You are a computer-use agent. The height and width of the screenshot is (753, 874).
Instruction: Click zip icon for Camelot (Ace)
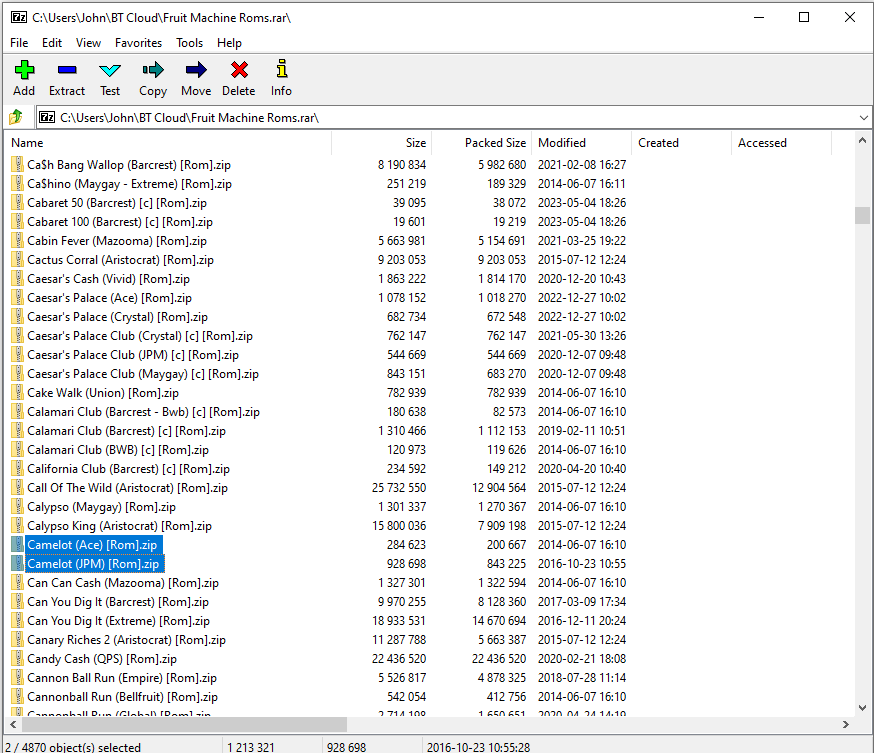click(x=18, y=545)
